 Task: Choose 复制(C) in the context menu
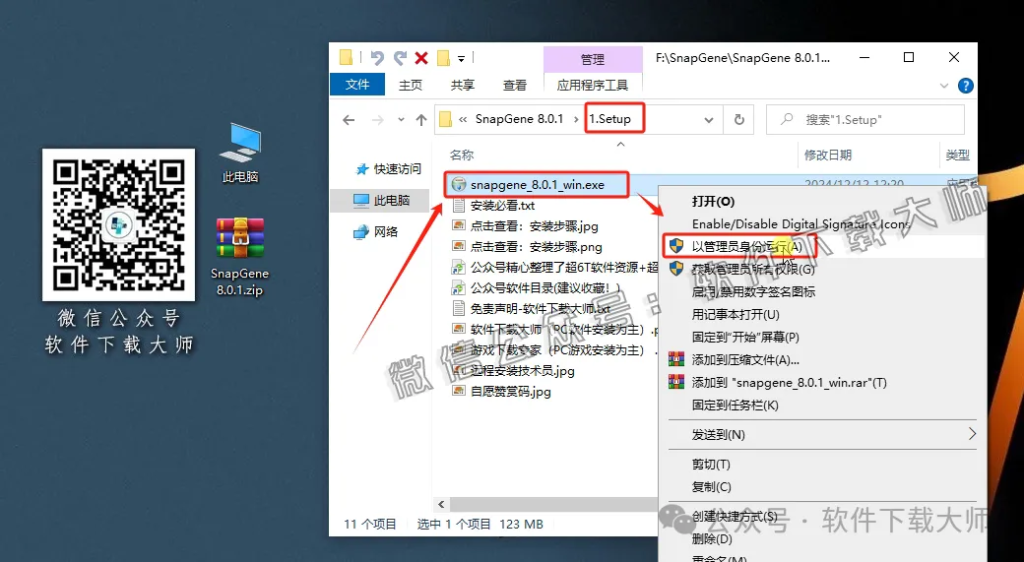pyautogui.click(x=711, y=487)
